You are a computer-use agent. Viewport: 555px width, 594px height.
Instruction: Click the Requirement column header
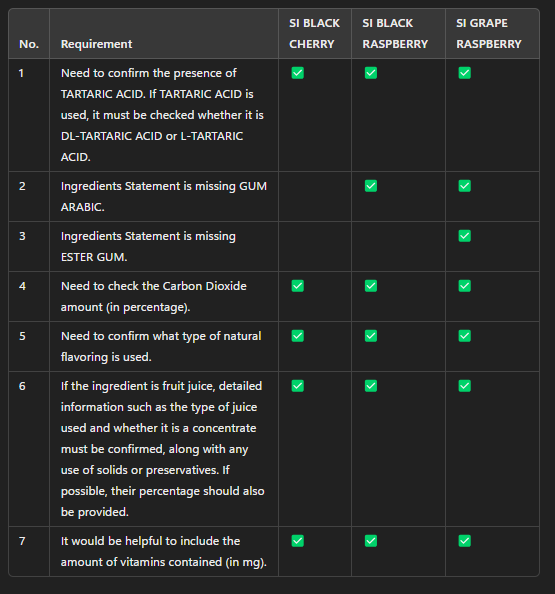pos(97,44)
